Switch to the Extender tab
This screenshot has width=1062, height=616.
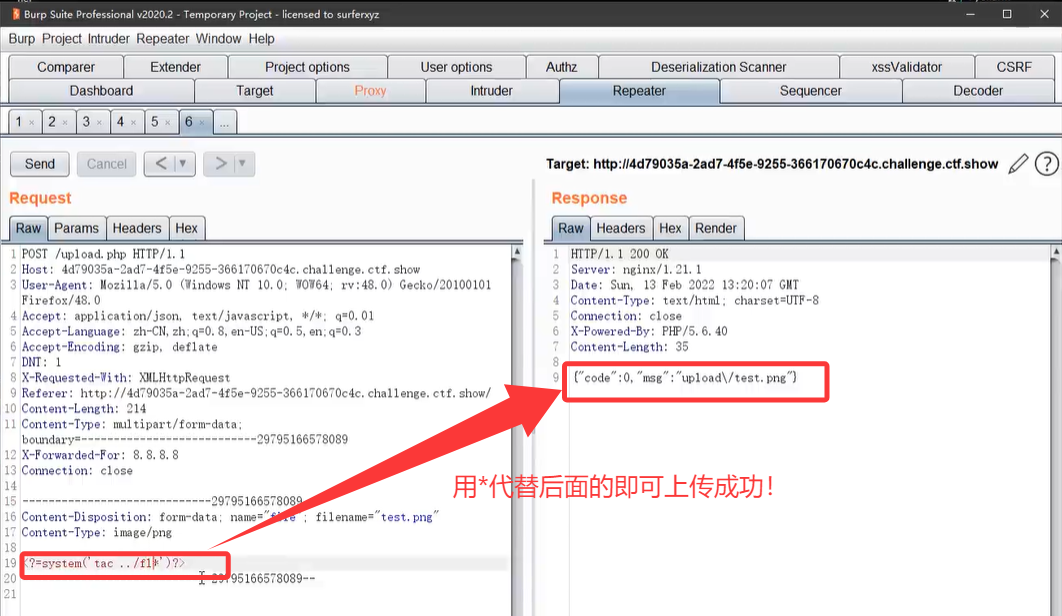pos(175,67)
